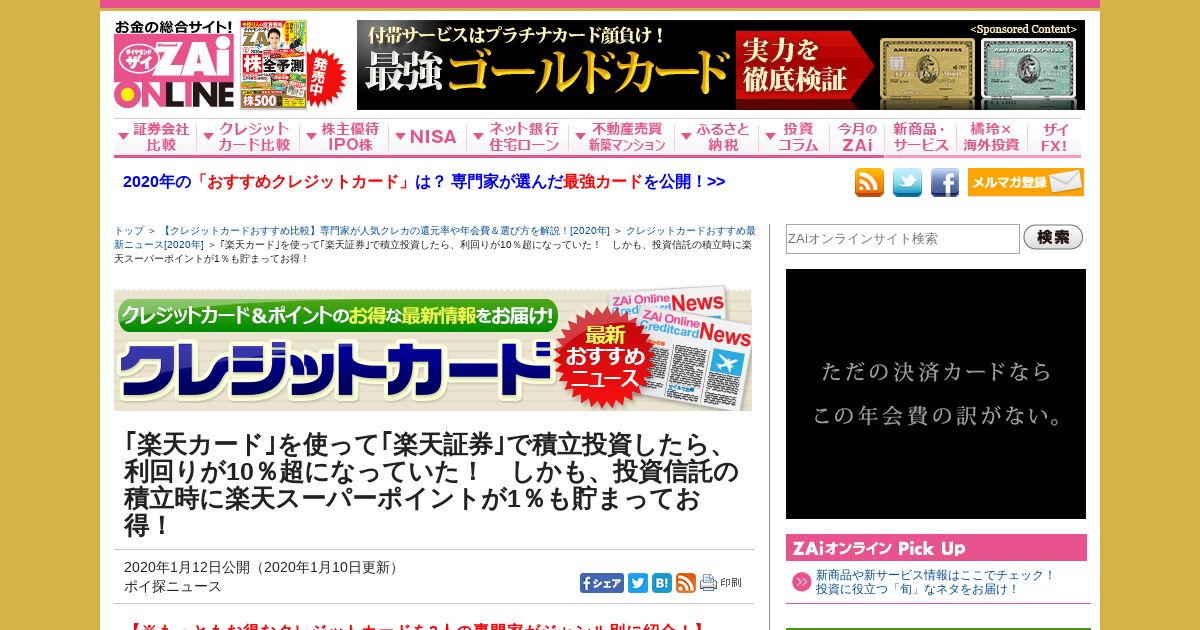
Task: Open the 最強ゴールドカード sponsored banner
Action: 720,65
